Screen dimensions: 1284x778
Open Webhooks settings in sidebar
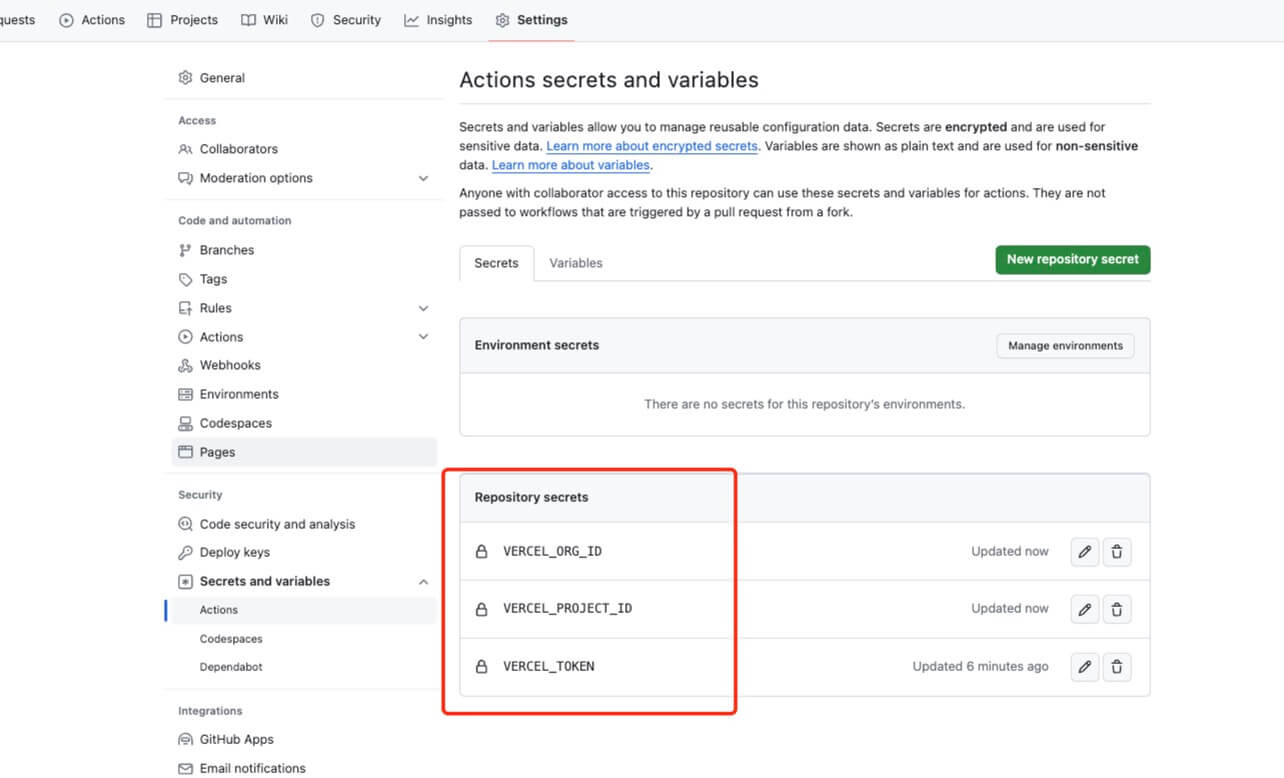[229, 366]
